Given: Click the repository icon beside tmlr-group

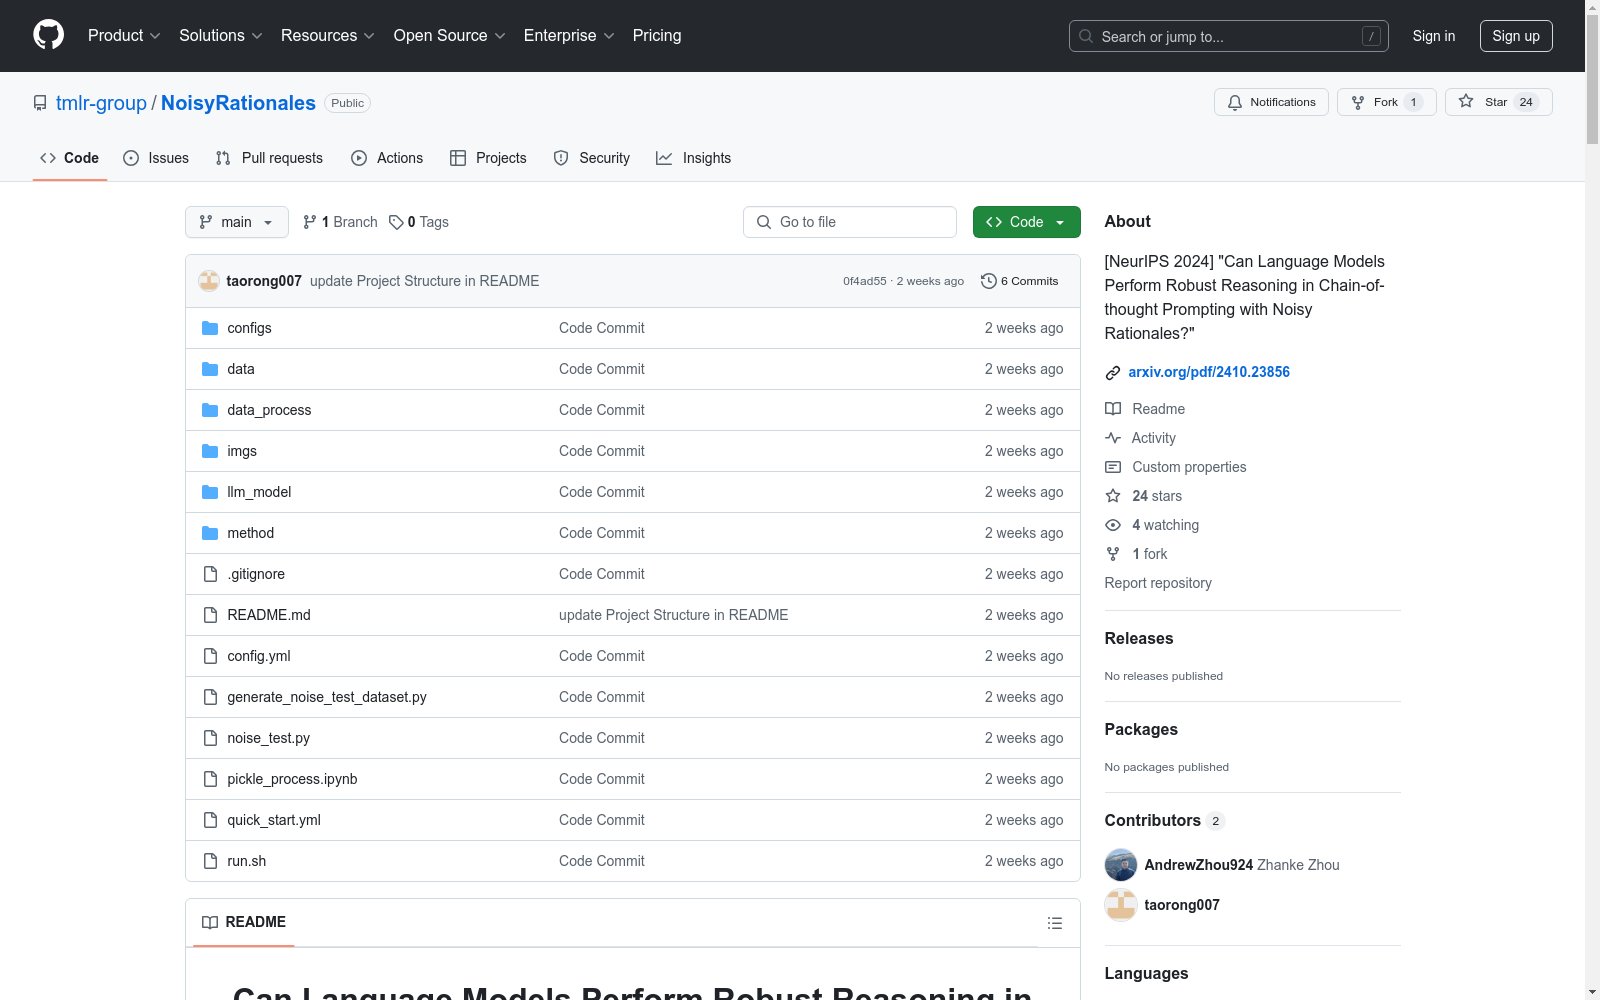Looking at the screenshot, I should pos(40,103).
